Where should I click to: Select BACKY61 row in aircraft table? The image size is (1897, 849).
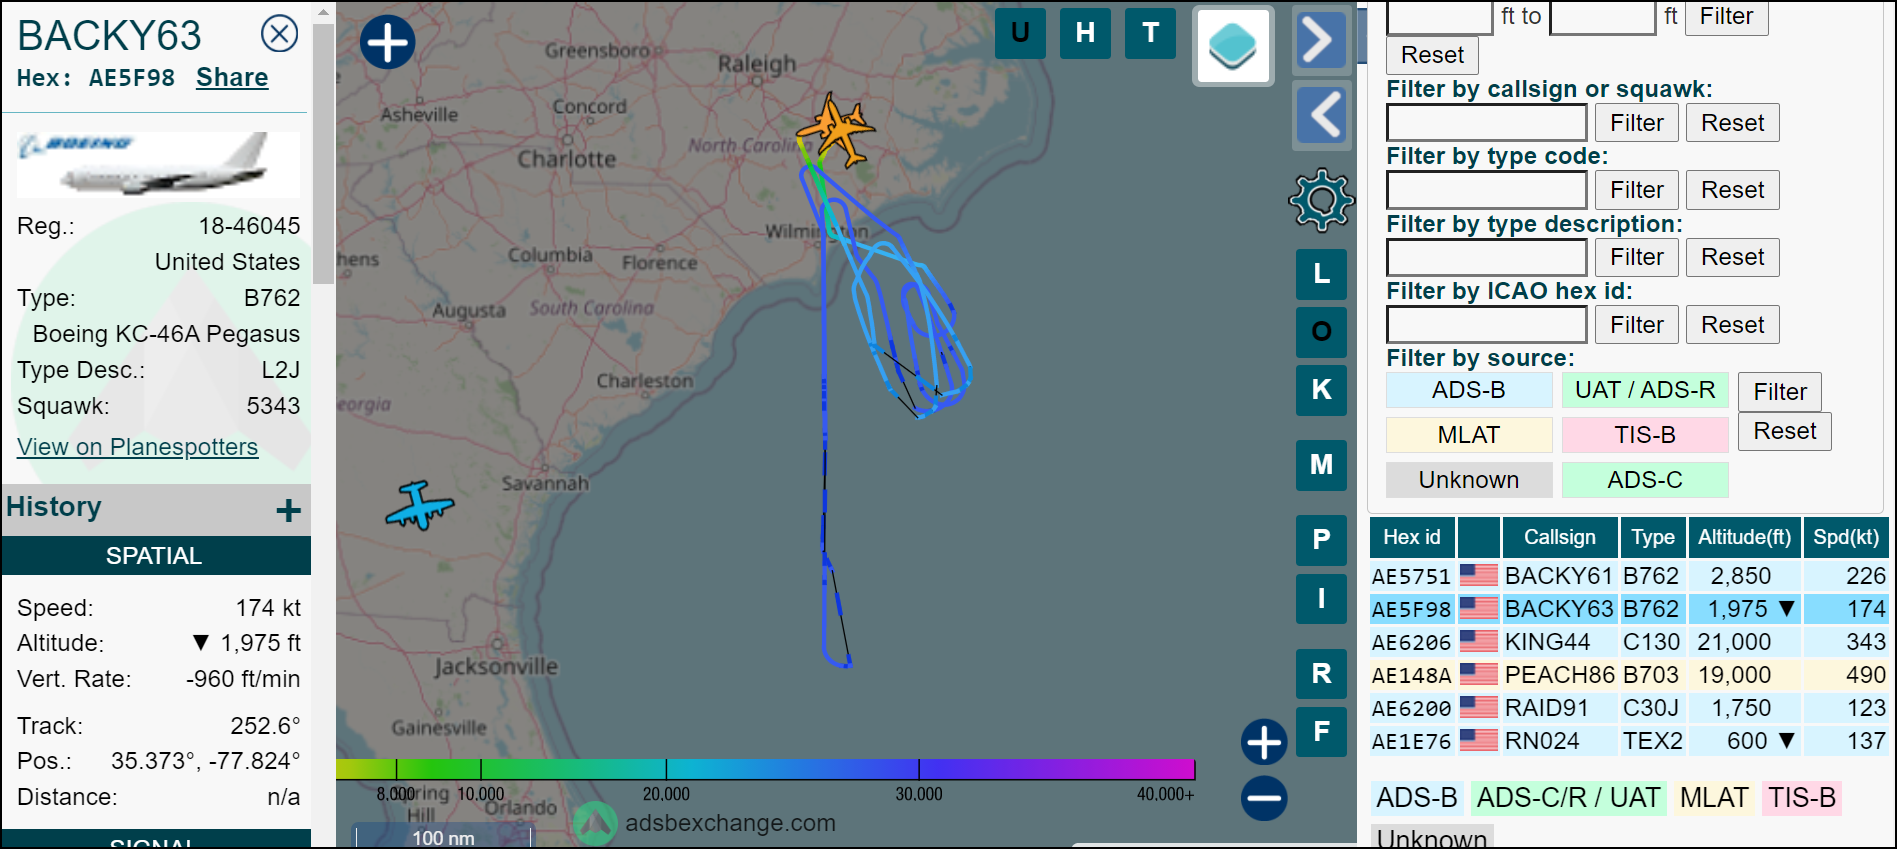tap(1629, 576)
